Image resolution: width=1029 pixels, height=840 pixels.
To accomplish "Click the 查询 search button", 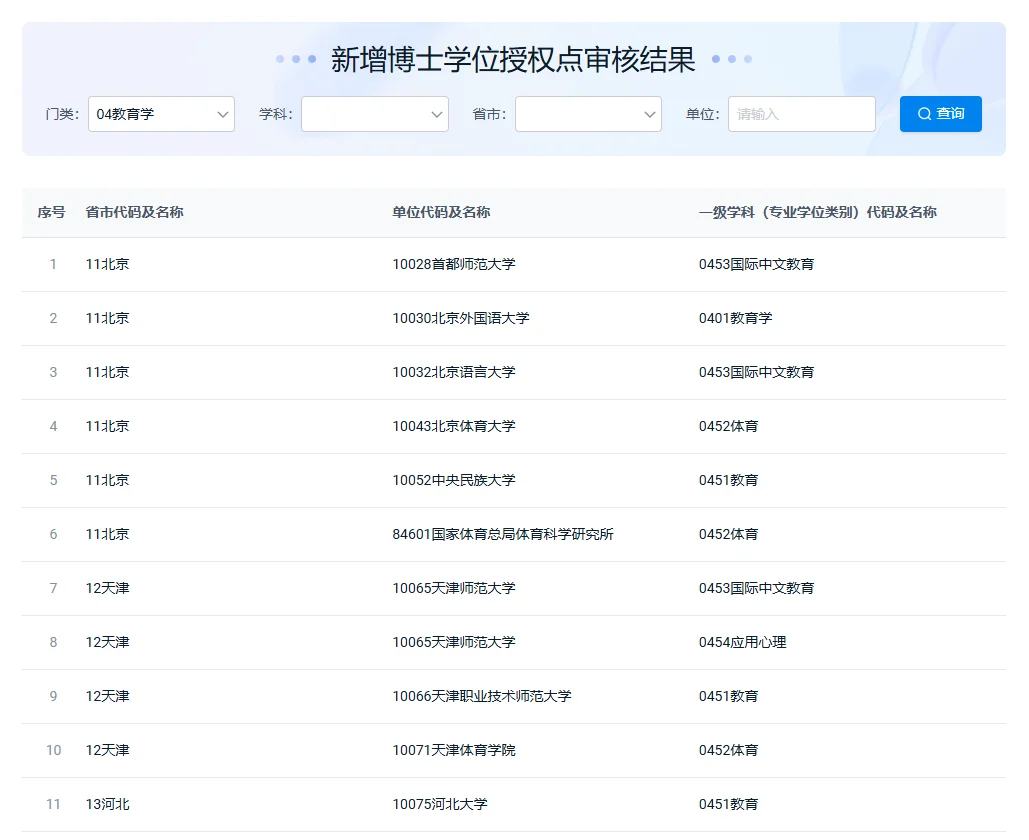I will (940, 114).
